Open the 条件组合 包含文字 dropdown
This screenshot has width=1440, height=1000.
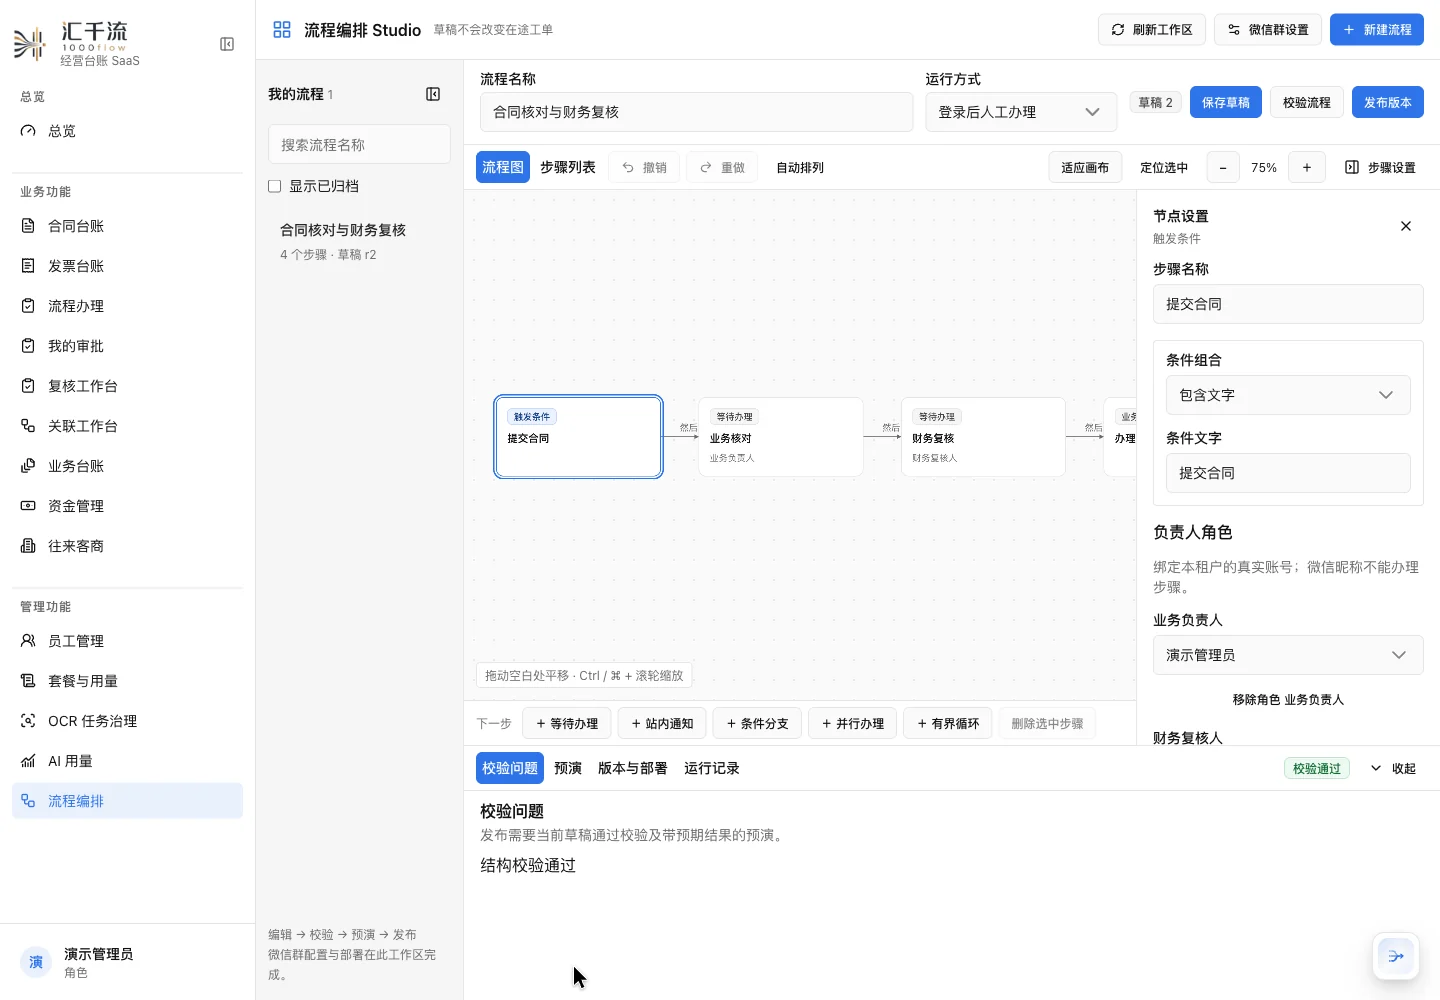(1288, 395)
